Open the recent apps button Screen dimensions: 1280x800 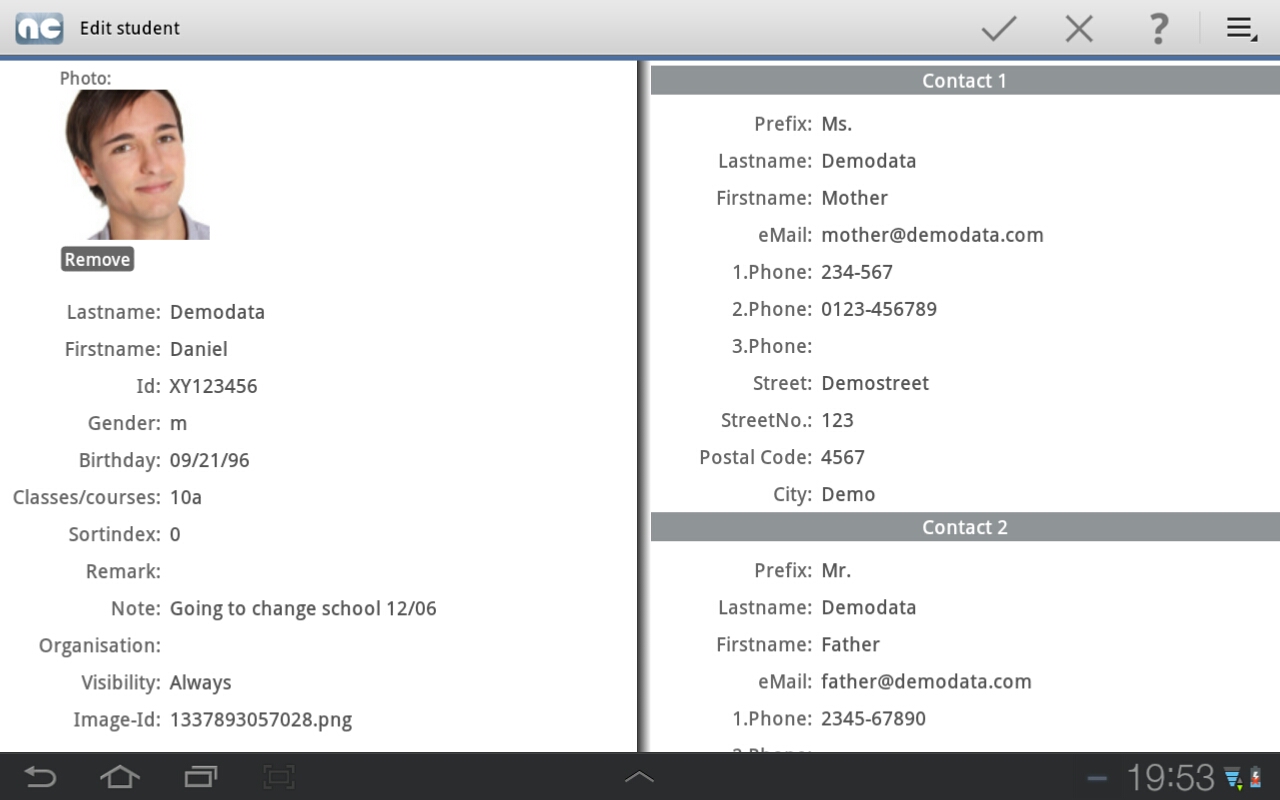201,776
